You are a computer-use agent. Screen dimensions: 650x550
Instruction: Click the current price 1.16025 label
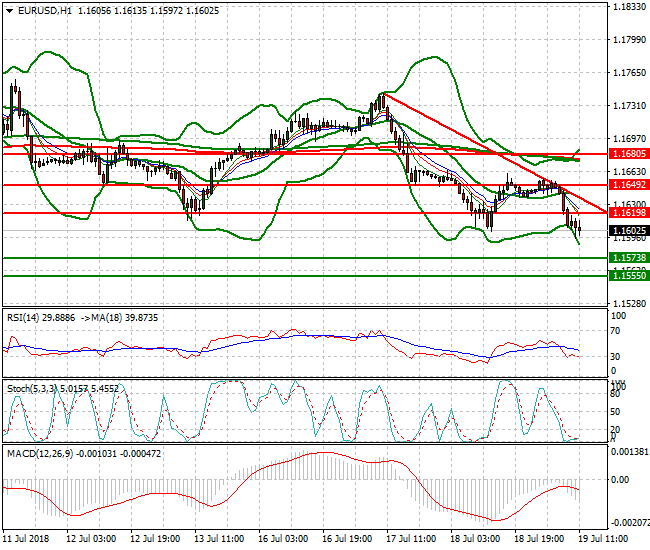tap(631, 230)
